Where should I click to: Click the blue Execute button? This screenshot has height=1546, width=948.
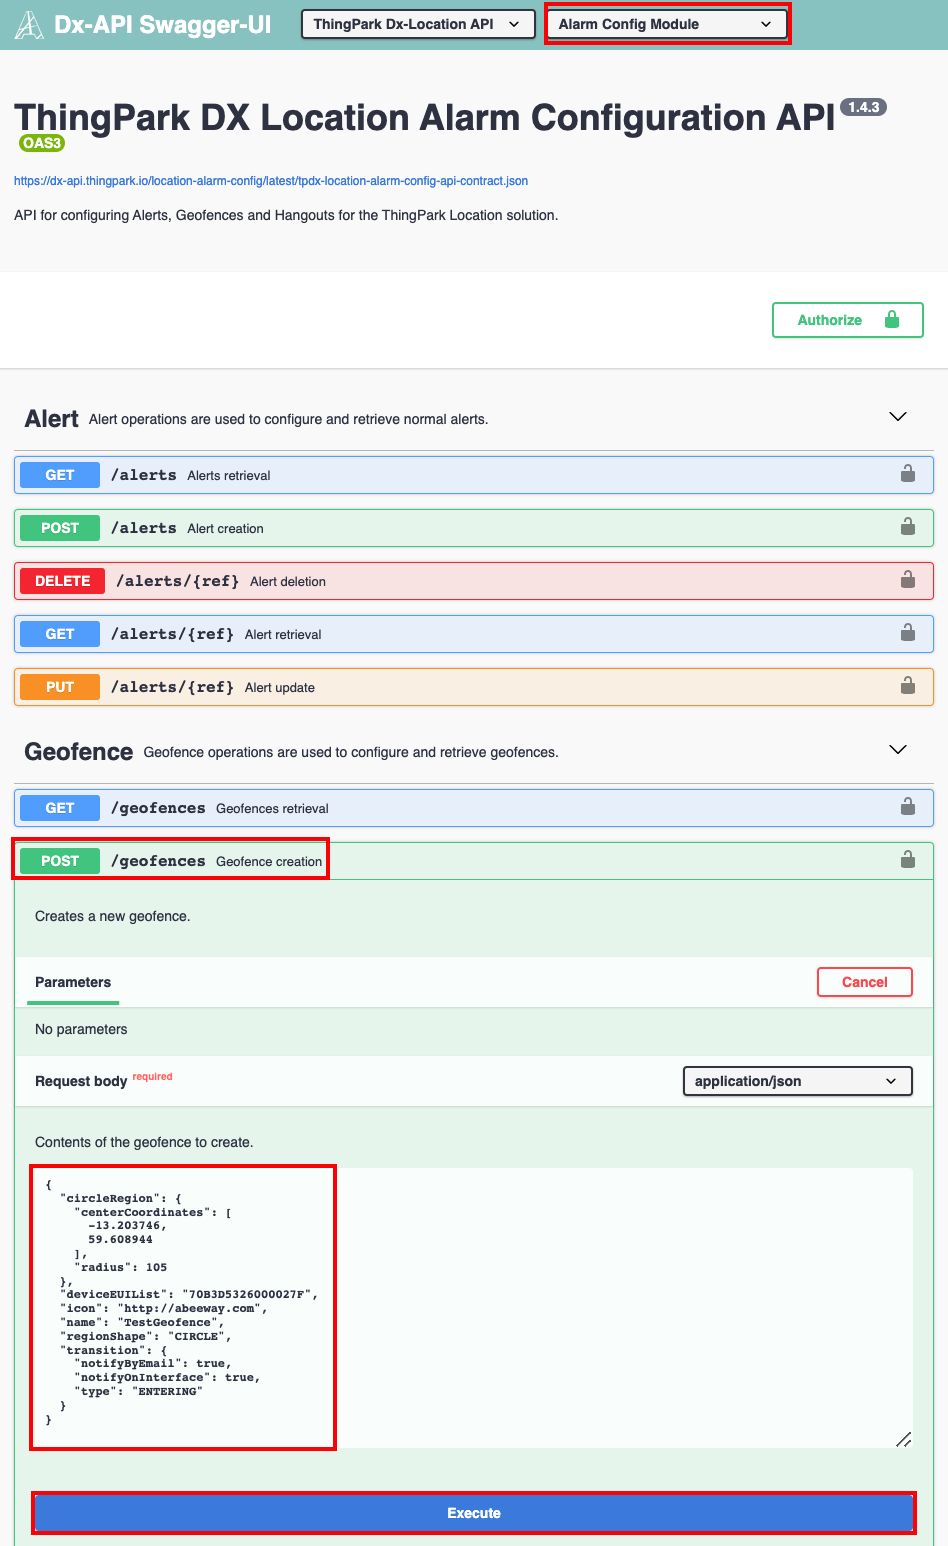pos(474,1513)
